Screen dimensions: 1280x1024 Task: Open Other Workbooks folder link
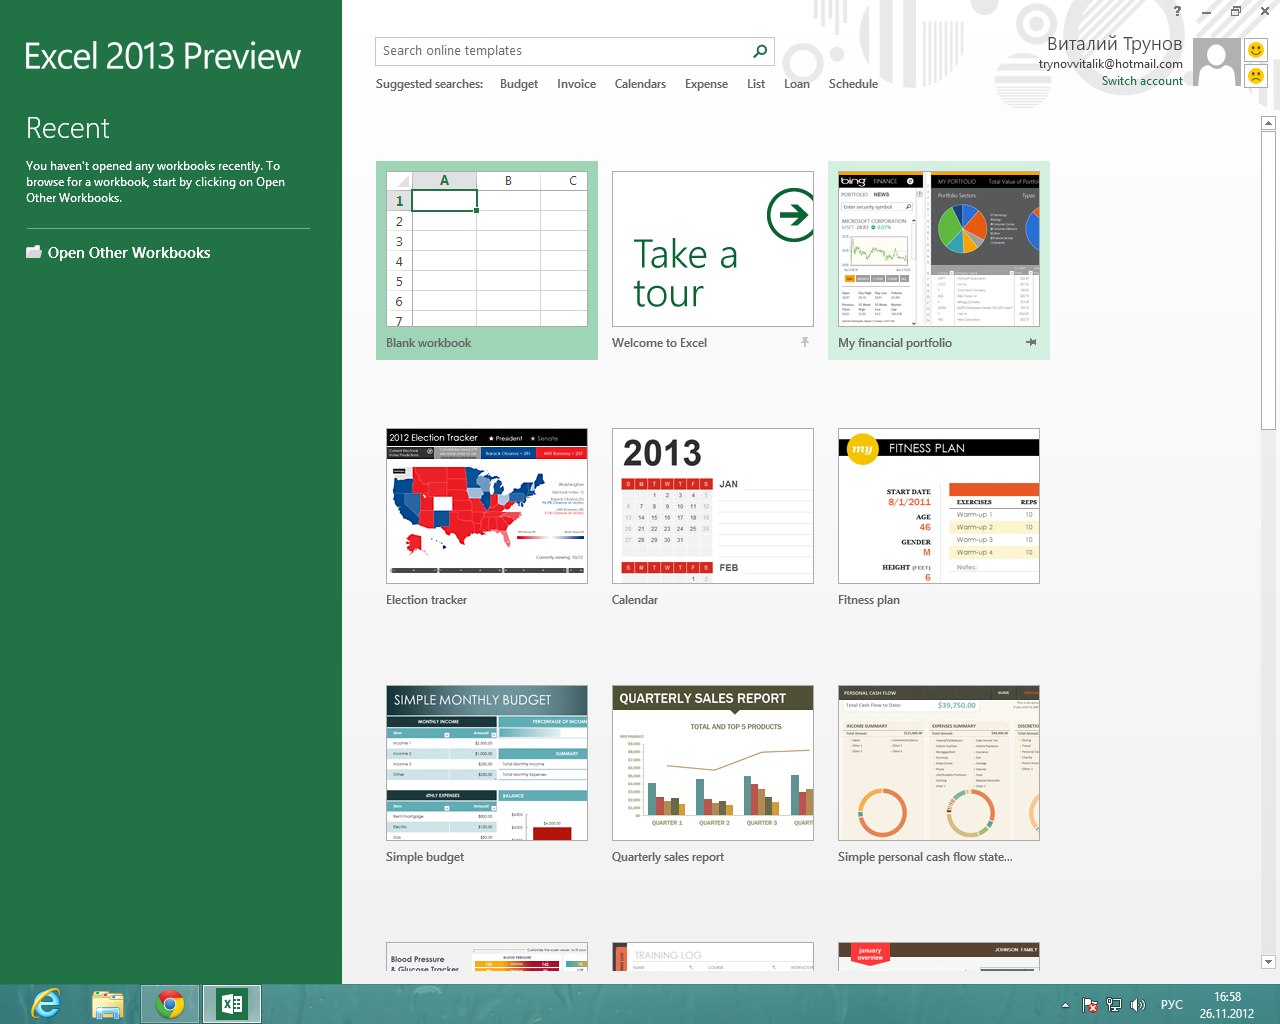118,253
